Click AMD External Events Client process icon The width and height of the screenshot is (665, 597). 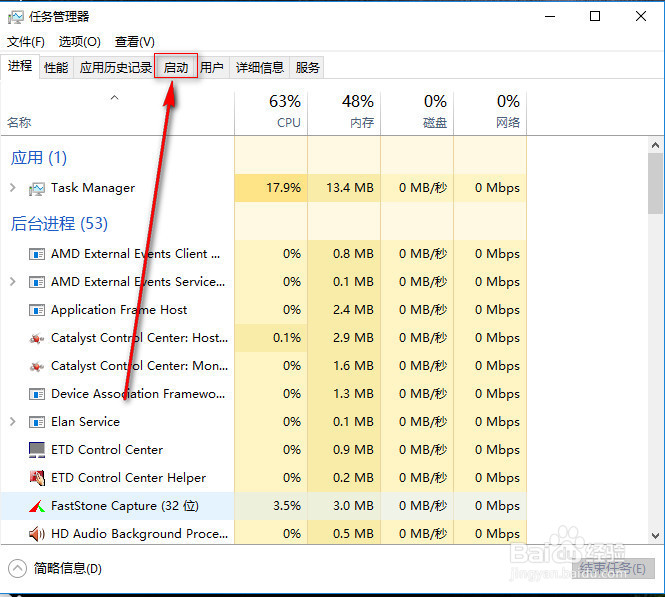click(37, 254)
